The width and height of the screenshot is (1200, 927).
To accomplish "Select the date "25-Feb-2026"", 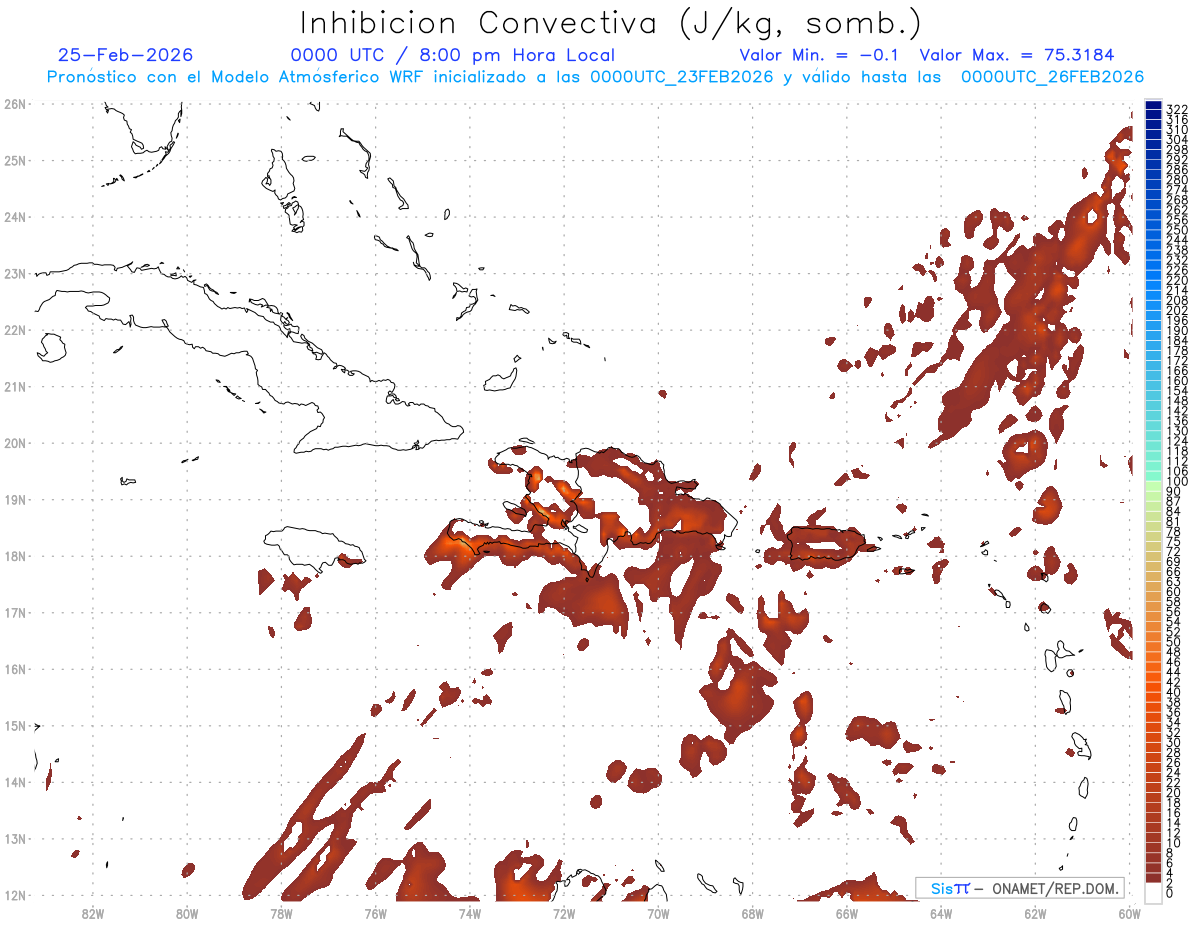I will click(x=125, y=55).
